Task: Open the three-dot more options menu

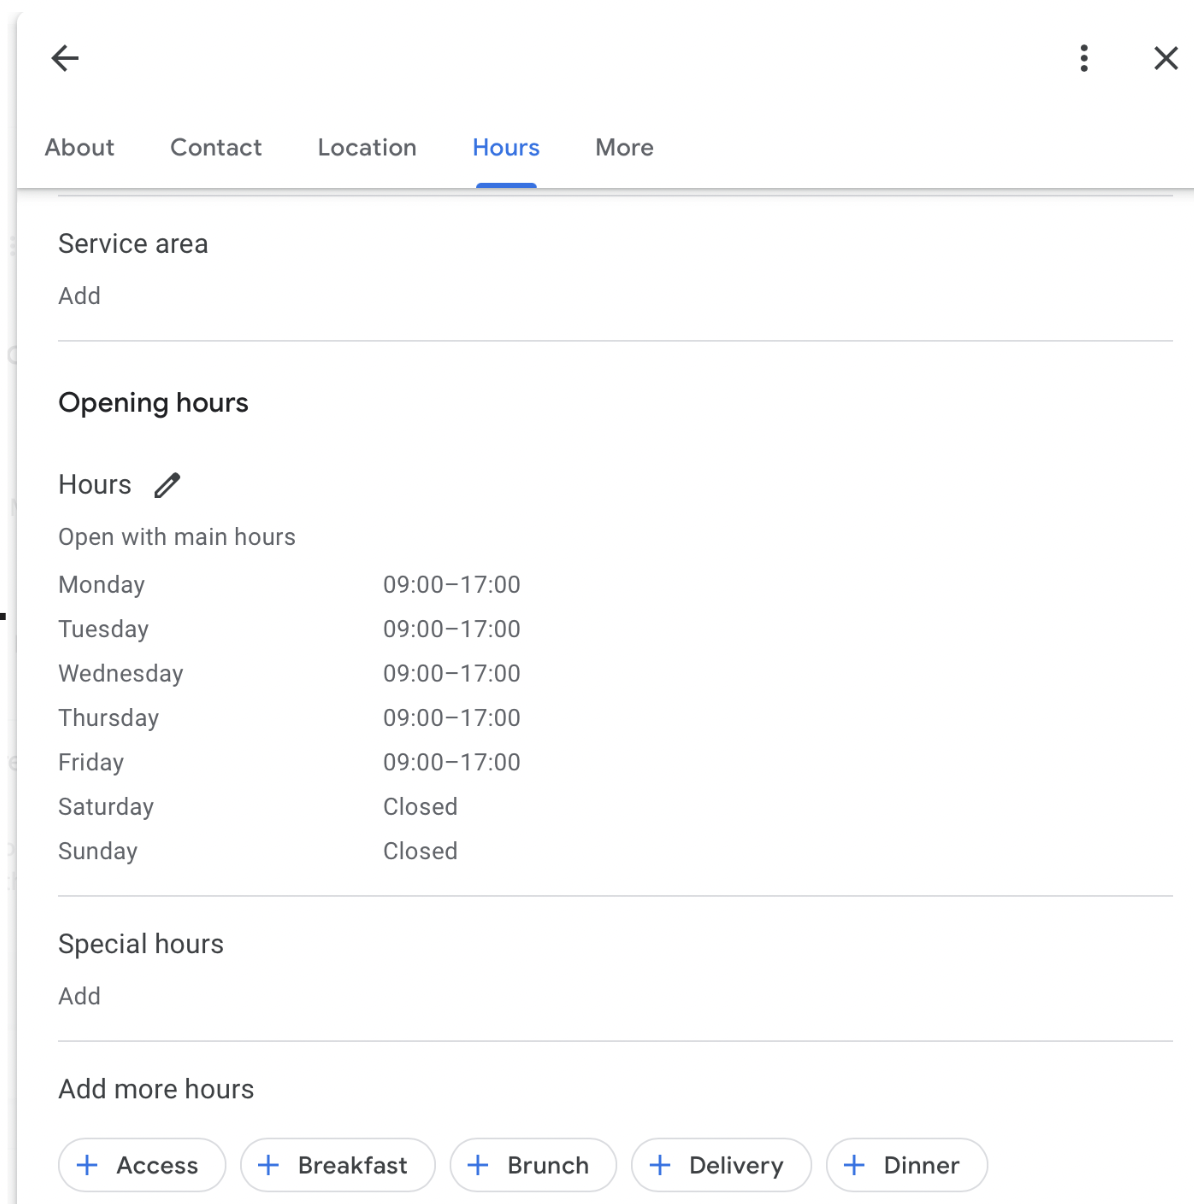Action: coord(1084,58)
